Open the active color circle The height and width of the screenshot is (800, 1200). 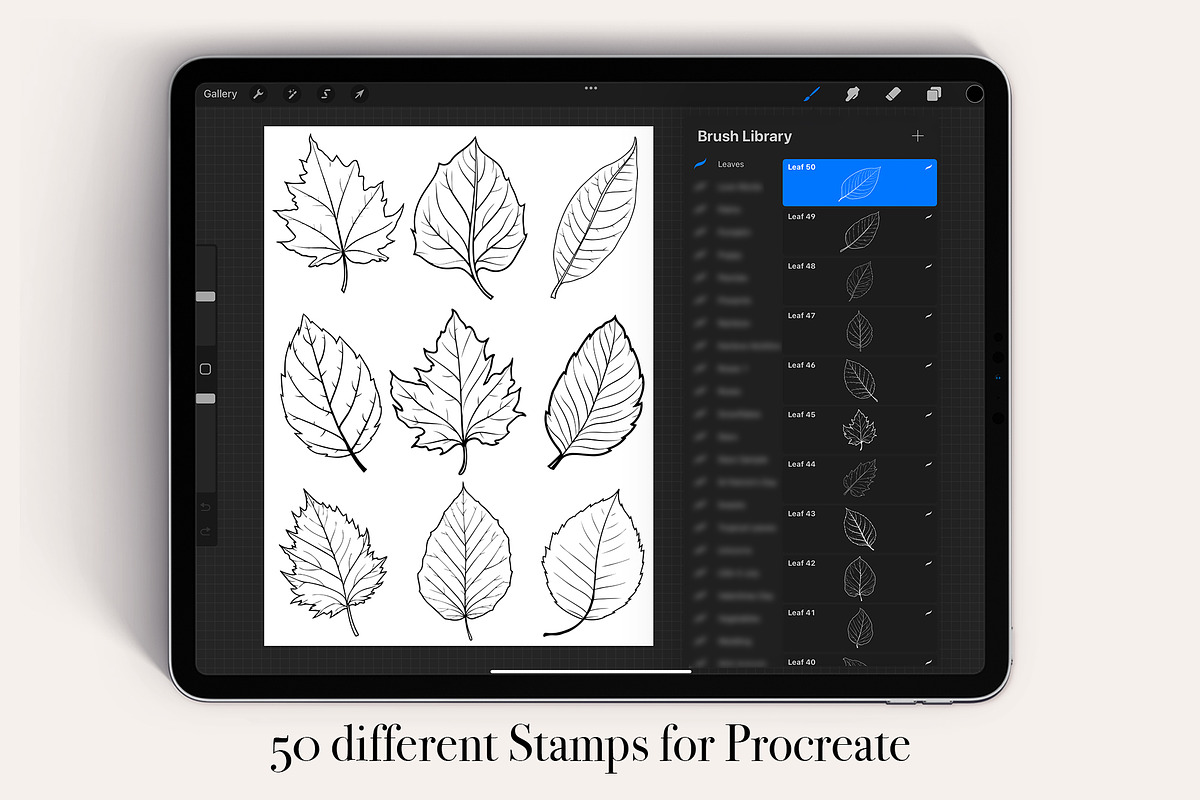pos(974,94)
